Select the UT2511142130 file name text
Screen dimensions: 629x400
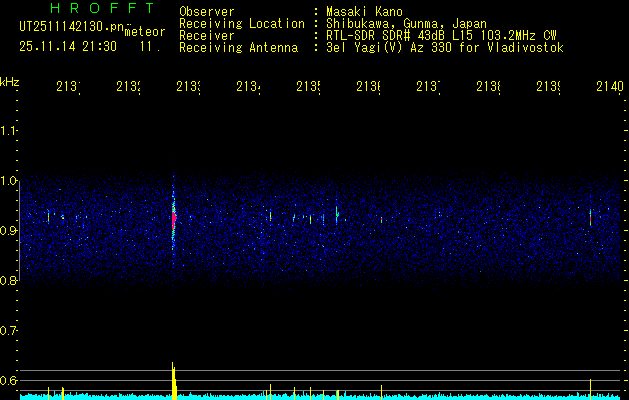point(72,27)
